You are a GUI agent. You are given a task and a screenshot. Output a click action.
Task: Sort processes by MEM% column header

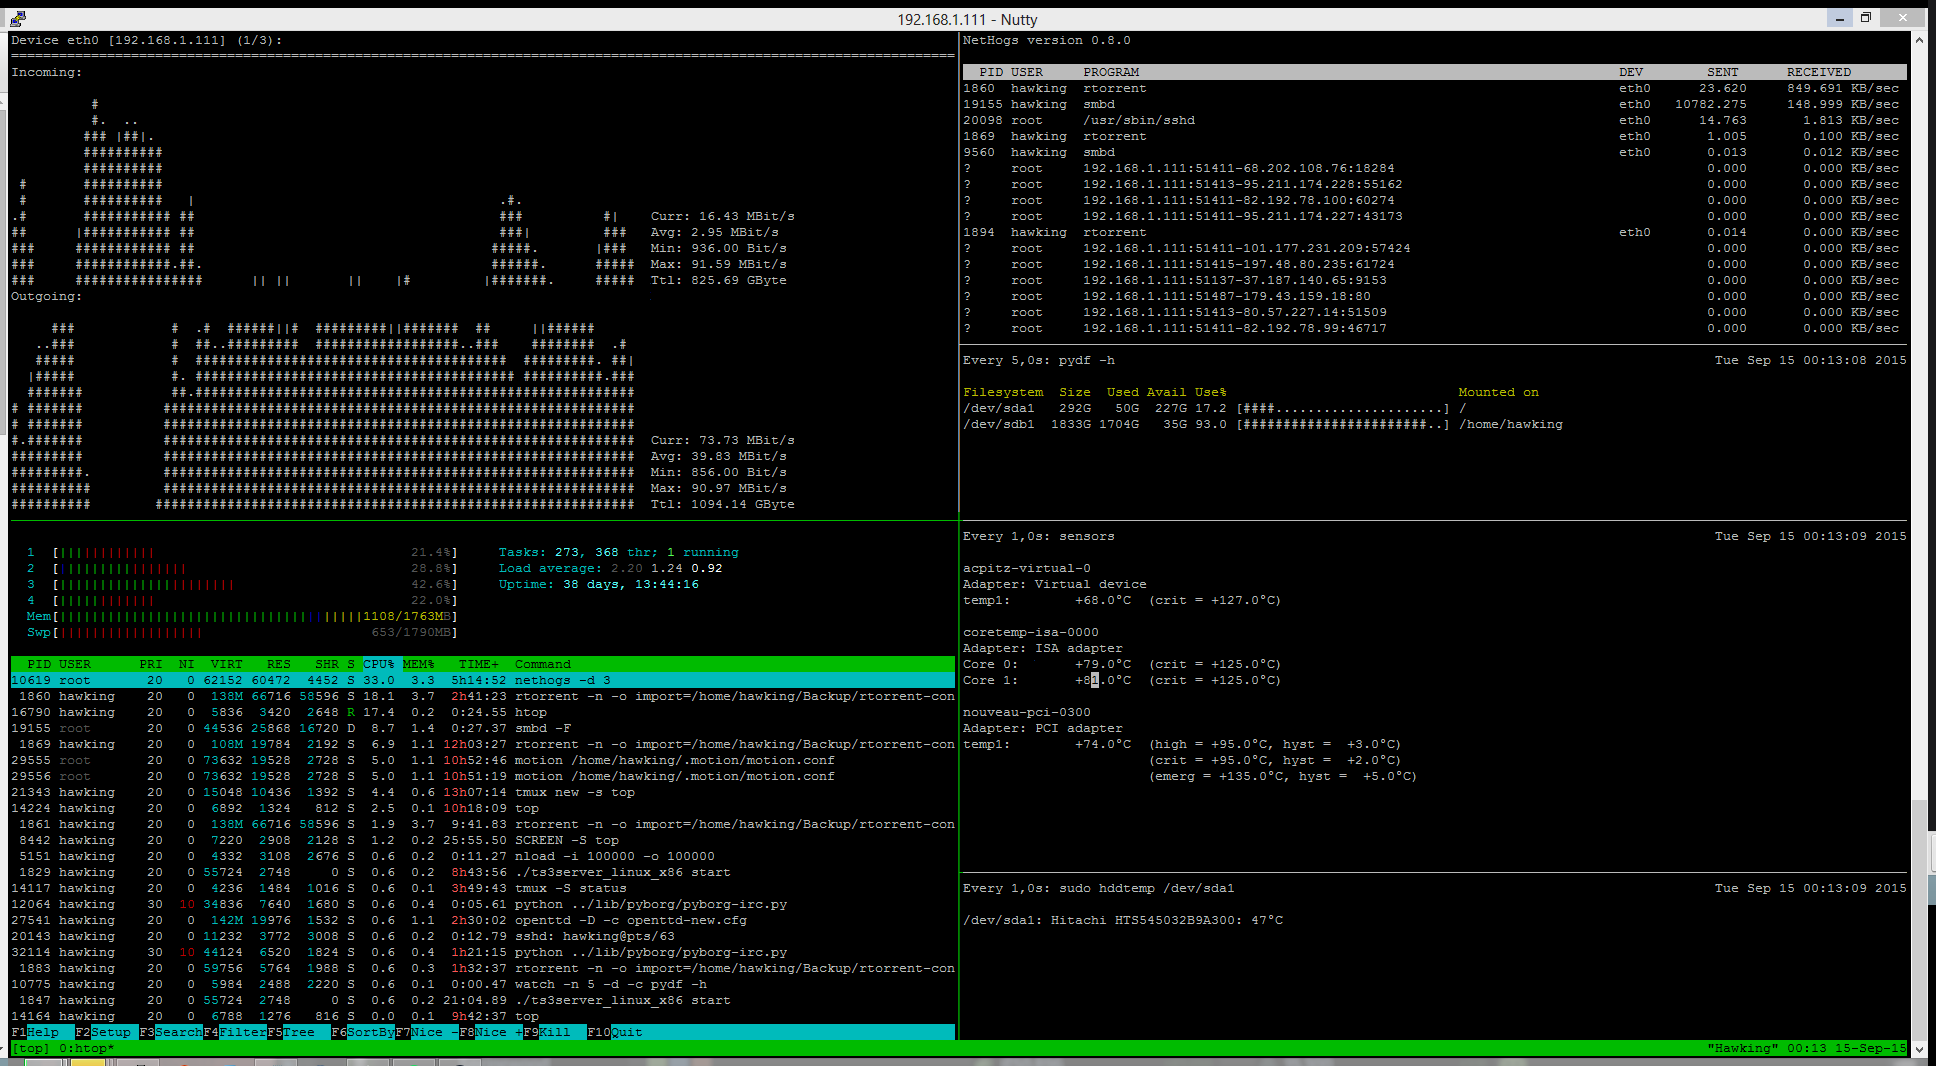point(418,664)
